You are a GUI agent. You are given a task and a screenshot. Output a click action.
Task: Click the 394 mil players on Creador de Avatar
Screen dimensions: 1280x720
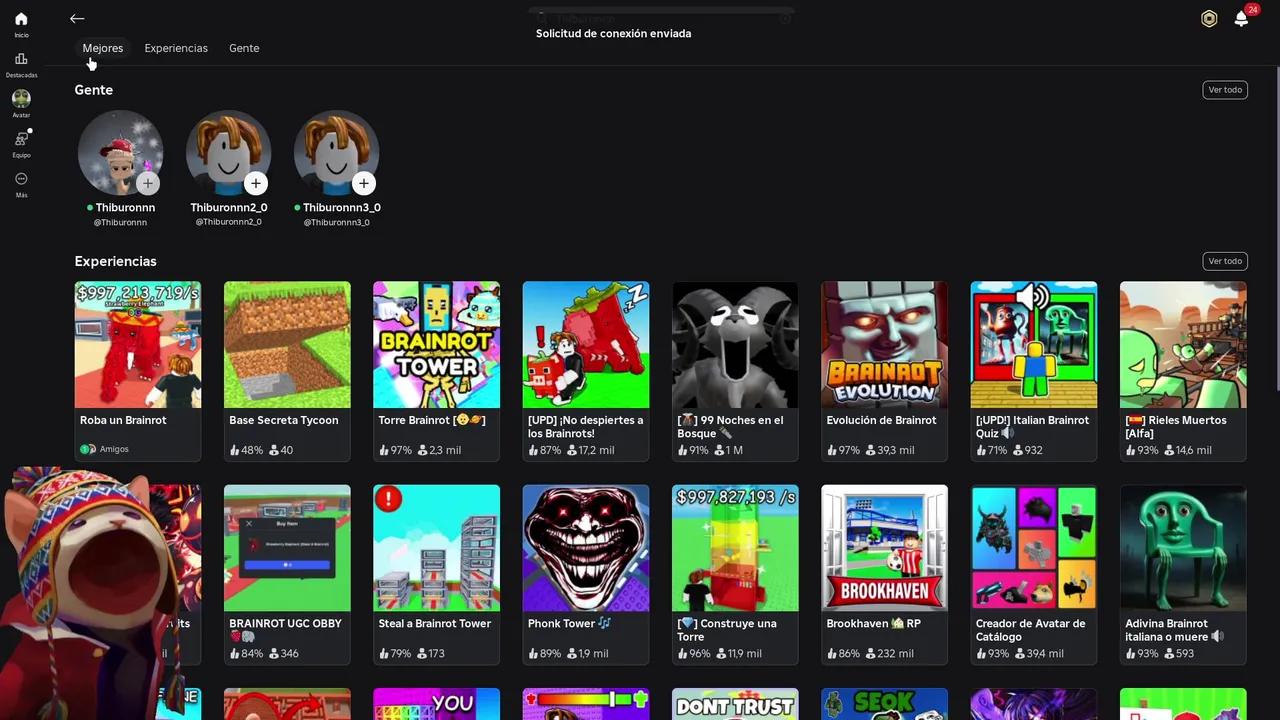coord(1039,654)
